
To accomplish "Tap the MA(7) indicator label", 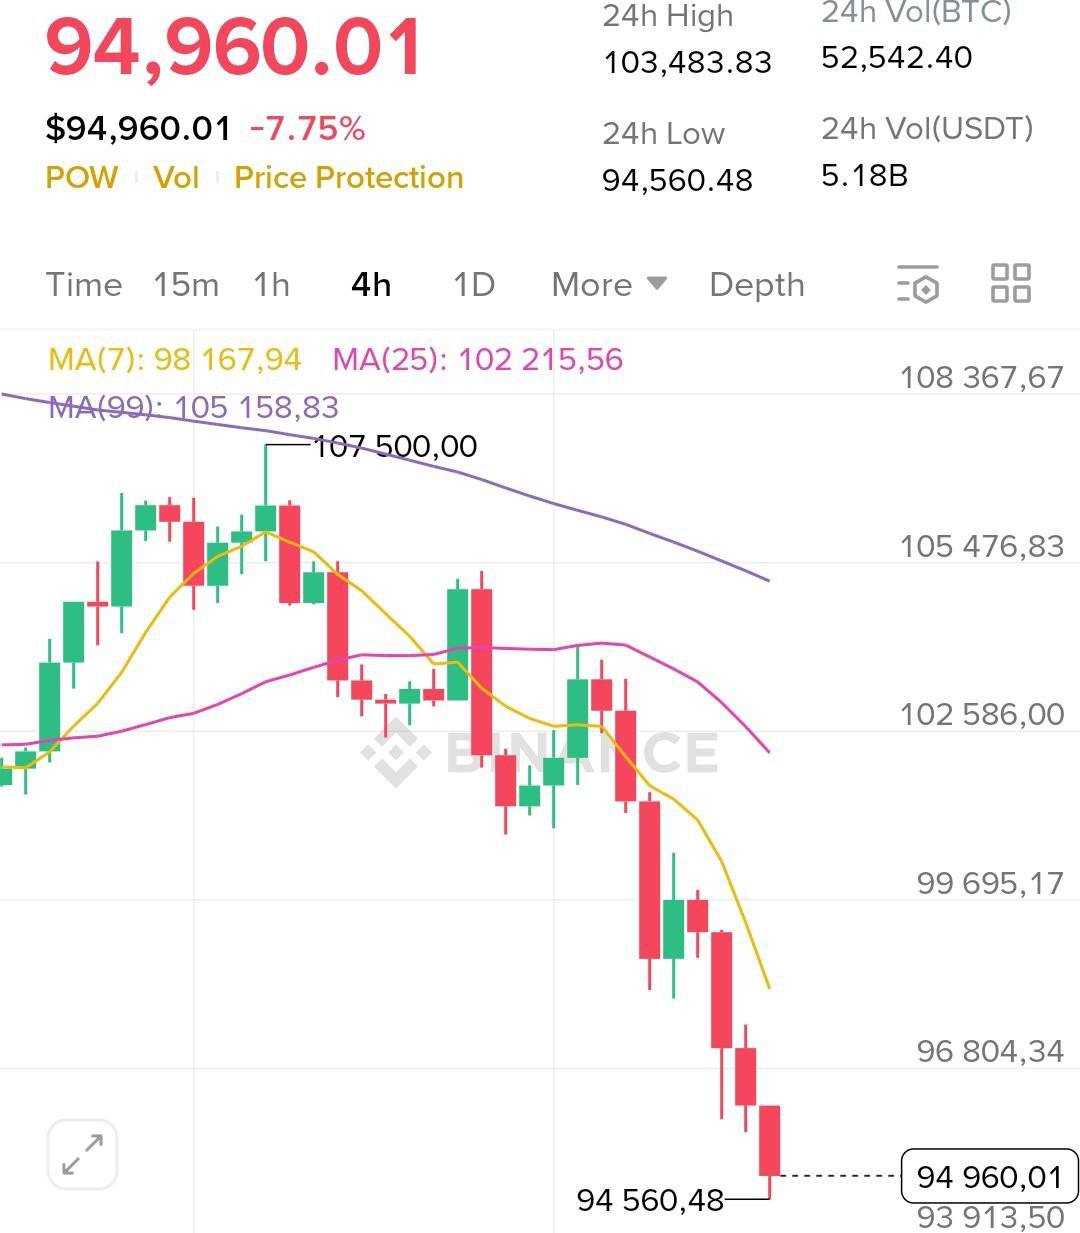I will coord(175,359).
